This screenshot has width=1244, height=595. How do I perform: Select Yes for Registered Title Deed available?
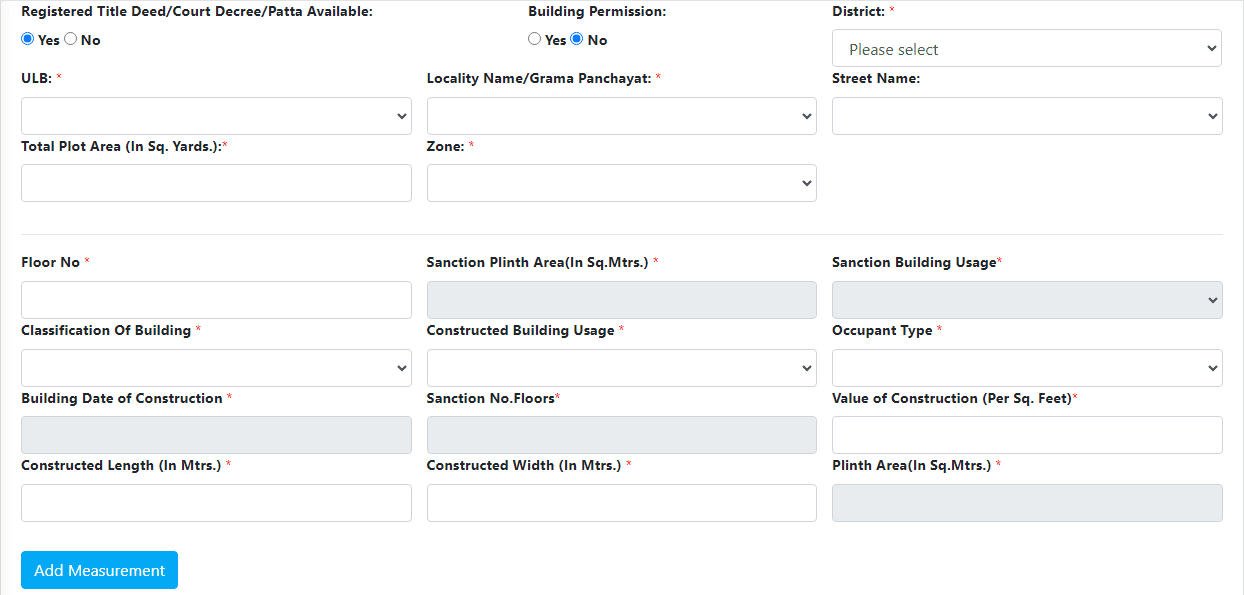(28, 39)
